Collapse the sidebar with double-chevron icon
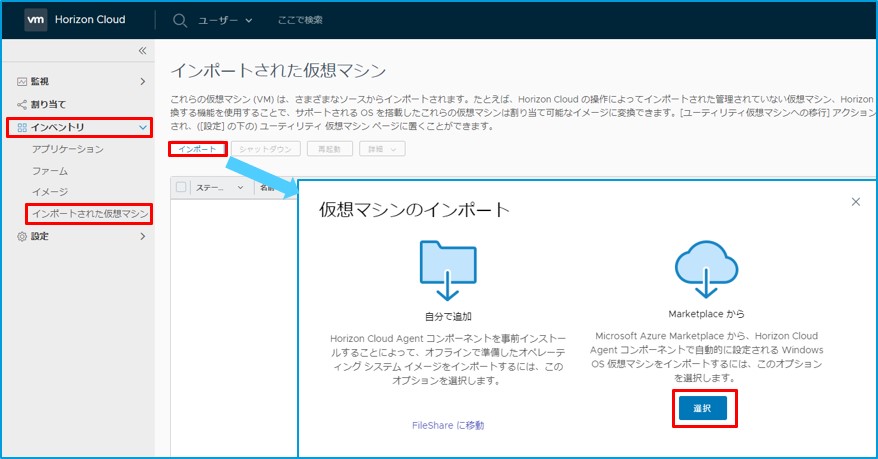 [142, 50]
